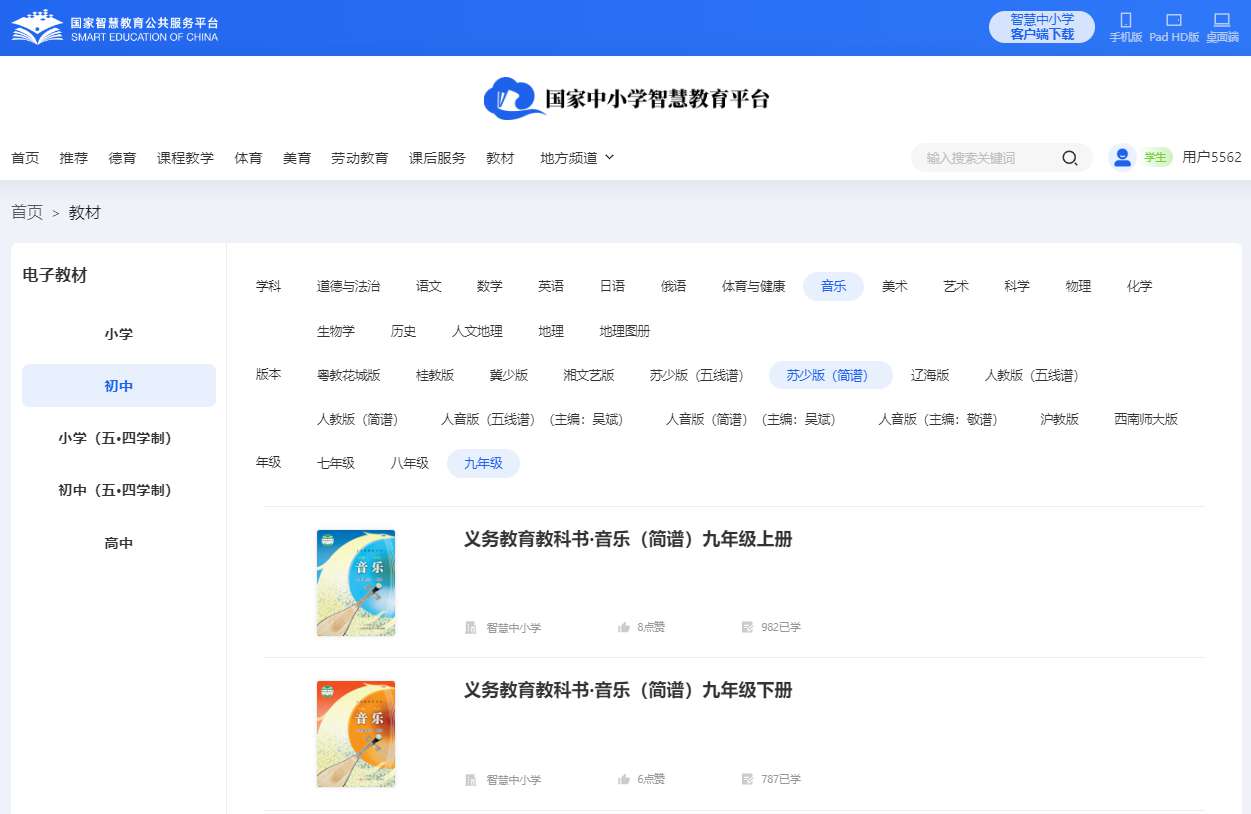1251x814 pixels.
Task: Choose the 桂教版 edition
Action: 435,375
